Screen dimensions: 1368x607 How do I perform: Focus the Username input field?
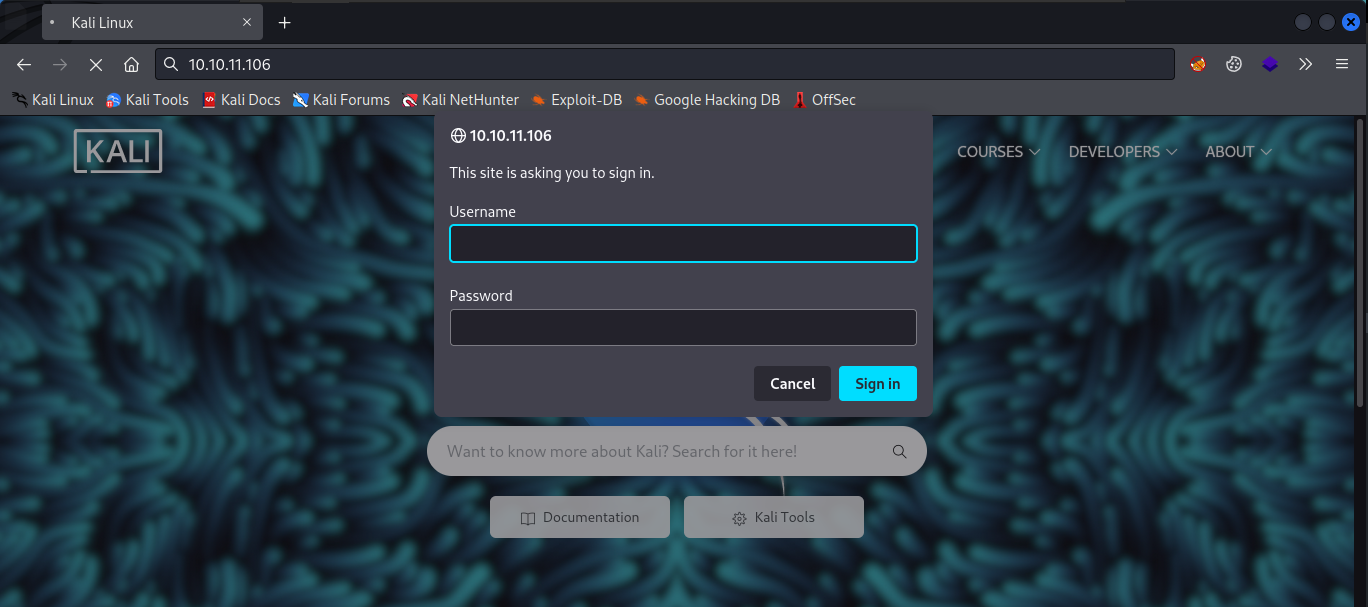click(683, 244)
